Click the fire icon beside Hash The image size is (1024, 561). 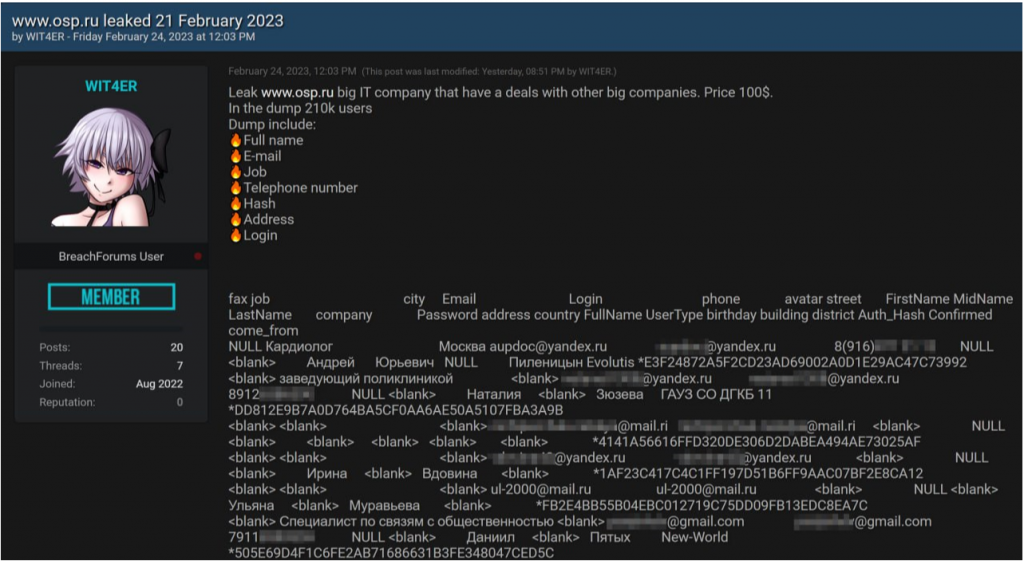click(x=235, y=204)
